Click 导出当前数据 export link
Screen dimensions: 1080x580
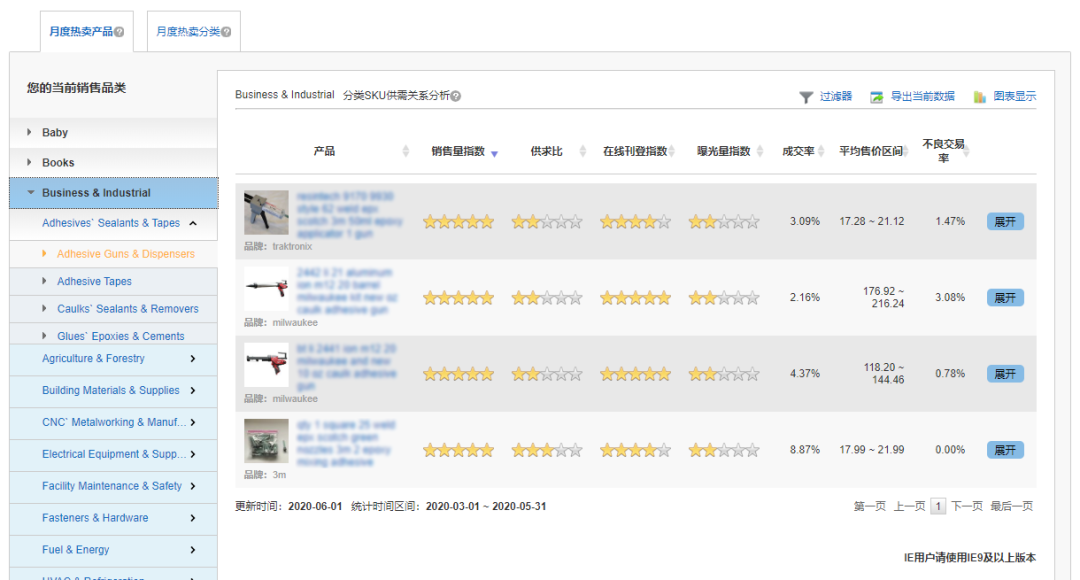[x=923, y=96]
